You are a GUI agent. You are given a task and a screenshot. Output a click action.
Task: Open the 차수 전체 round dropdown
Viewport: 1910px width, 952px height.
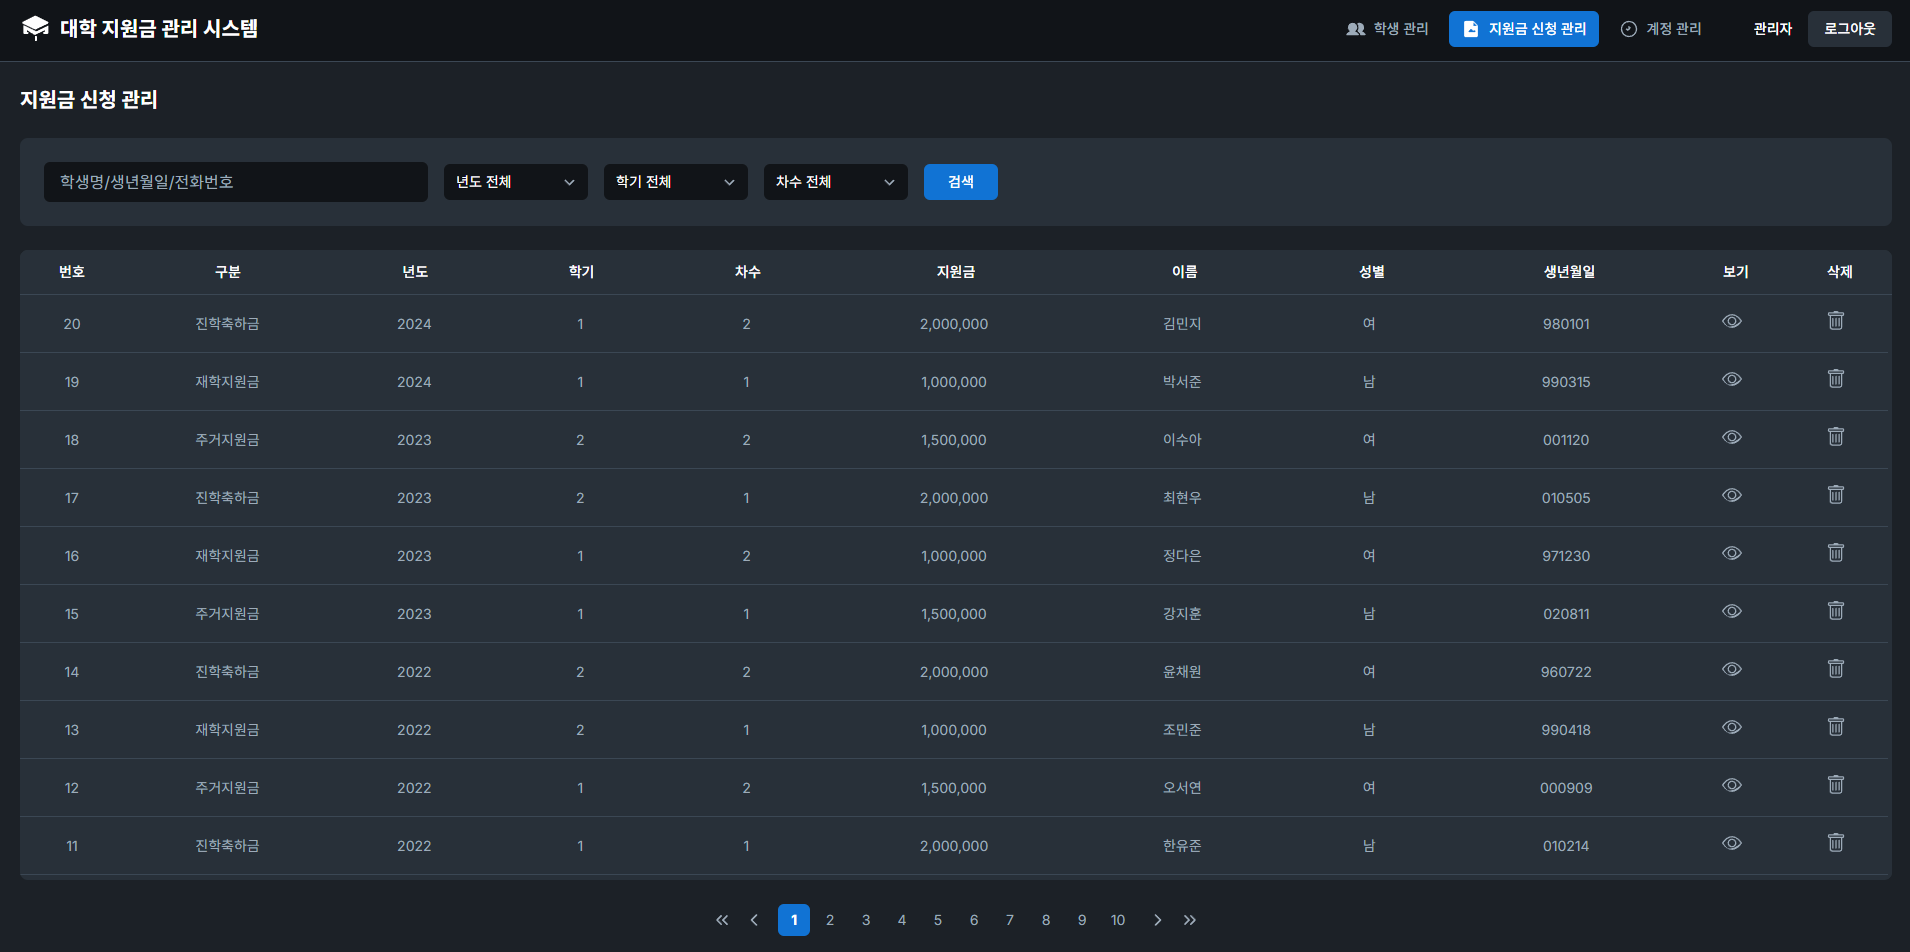pyautogui.click(x=835, y=182)
